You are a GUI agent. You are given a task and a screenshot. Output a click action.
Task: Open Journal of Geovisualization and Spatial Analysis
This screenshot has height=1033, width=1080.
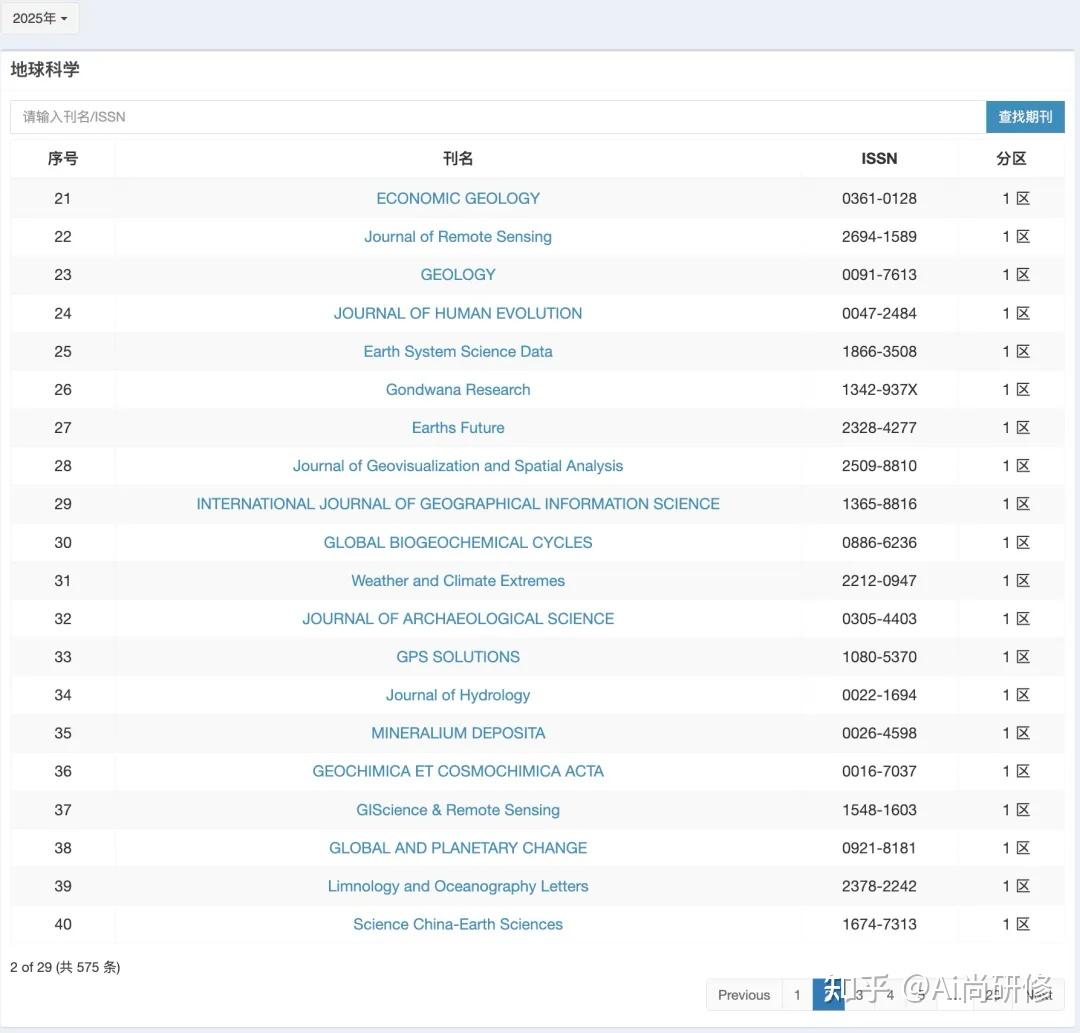[458, 466]
